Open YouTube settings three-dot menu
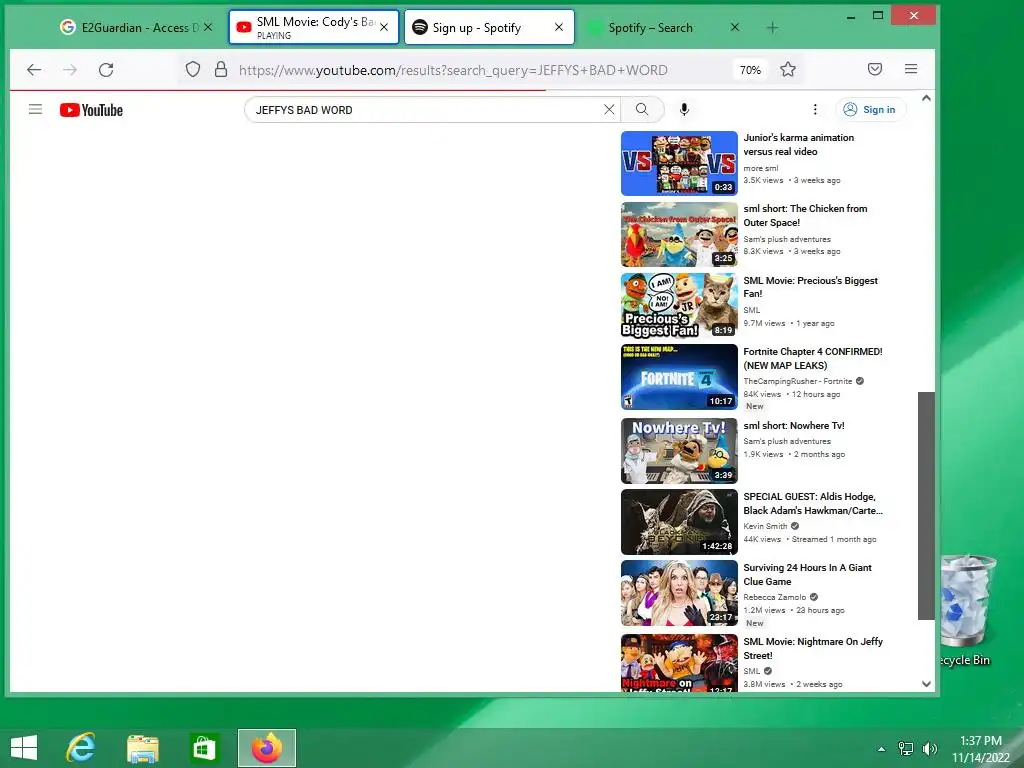This screenshot has height=768, width=1024. coord(815,110)
